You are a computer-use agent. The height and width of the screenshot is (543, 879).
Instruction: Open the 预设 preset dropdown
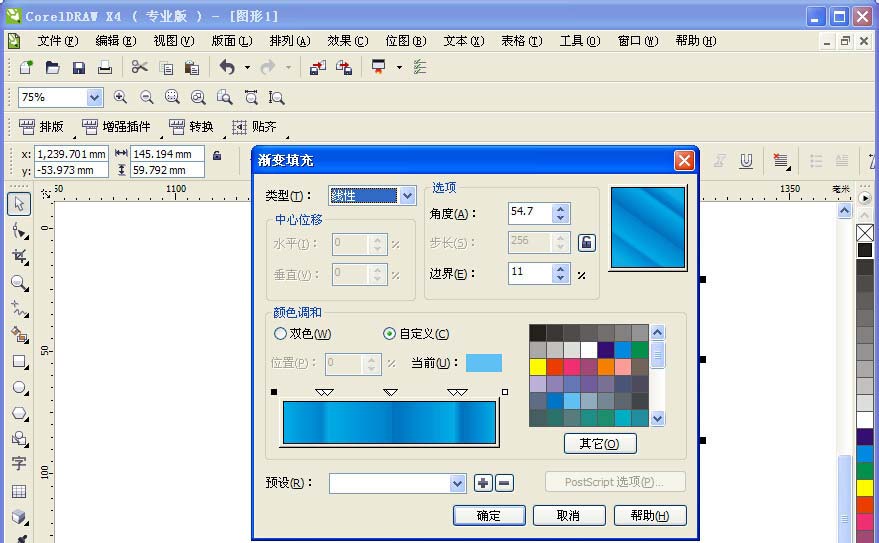pos(457,483)
